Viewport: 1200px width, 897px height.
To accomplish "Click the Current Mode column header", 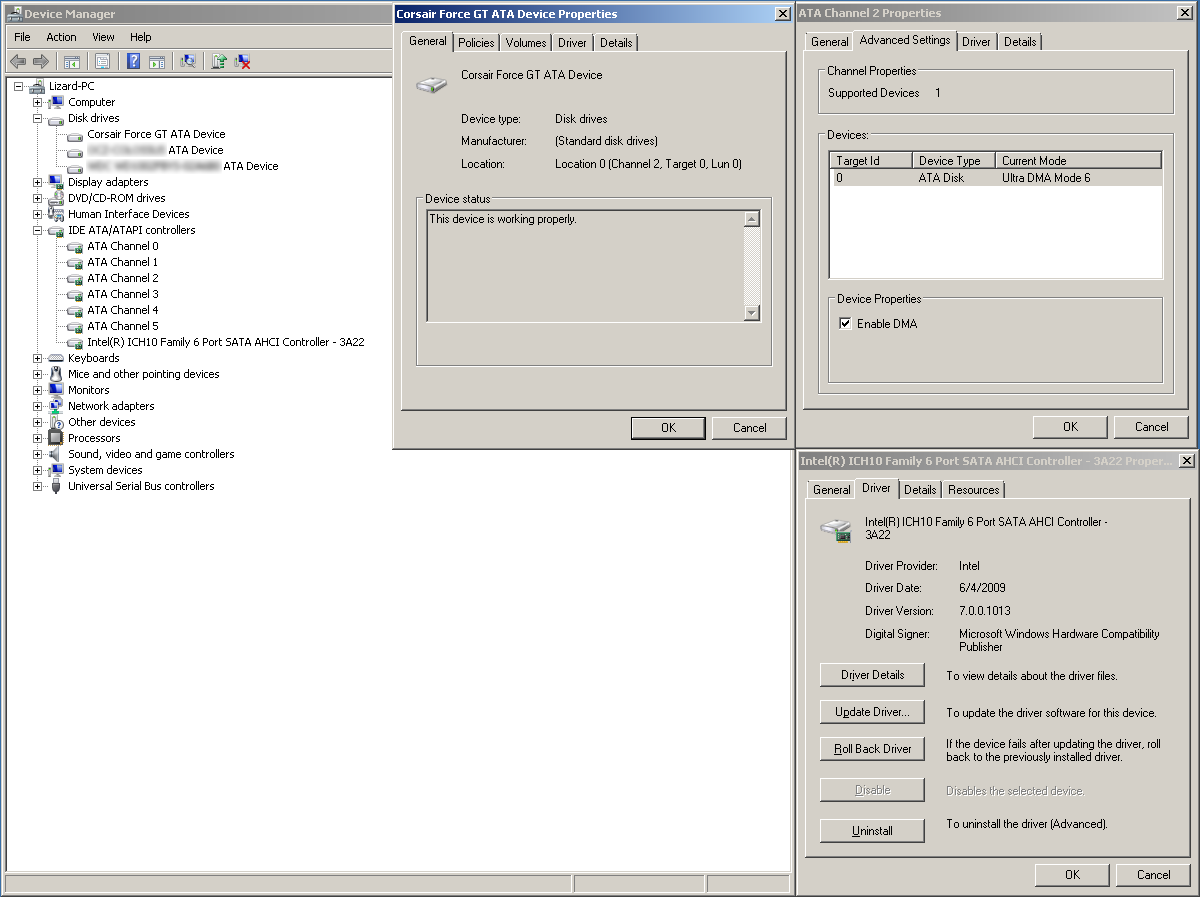I will pyautogui.click(x=1078, y=160).
